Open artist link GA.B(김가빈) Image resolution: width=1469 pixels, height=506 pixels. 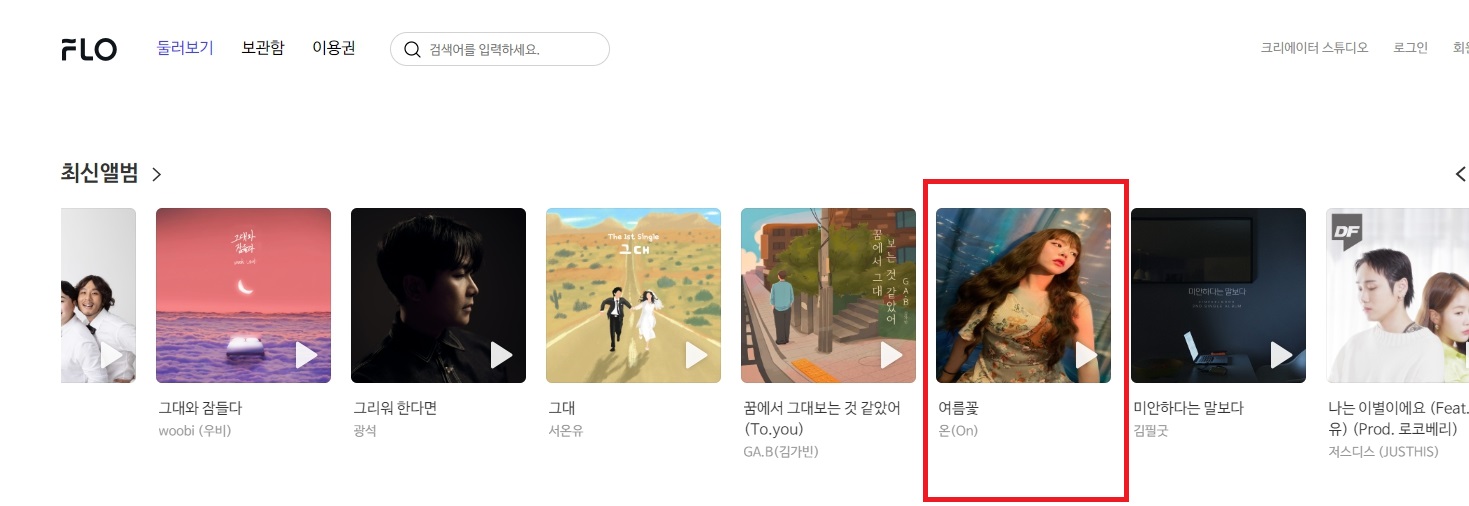click(781, 452)
